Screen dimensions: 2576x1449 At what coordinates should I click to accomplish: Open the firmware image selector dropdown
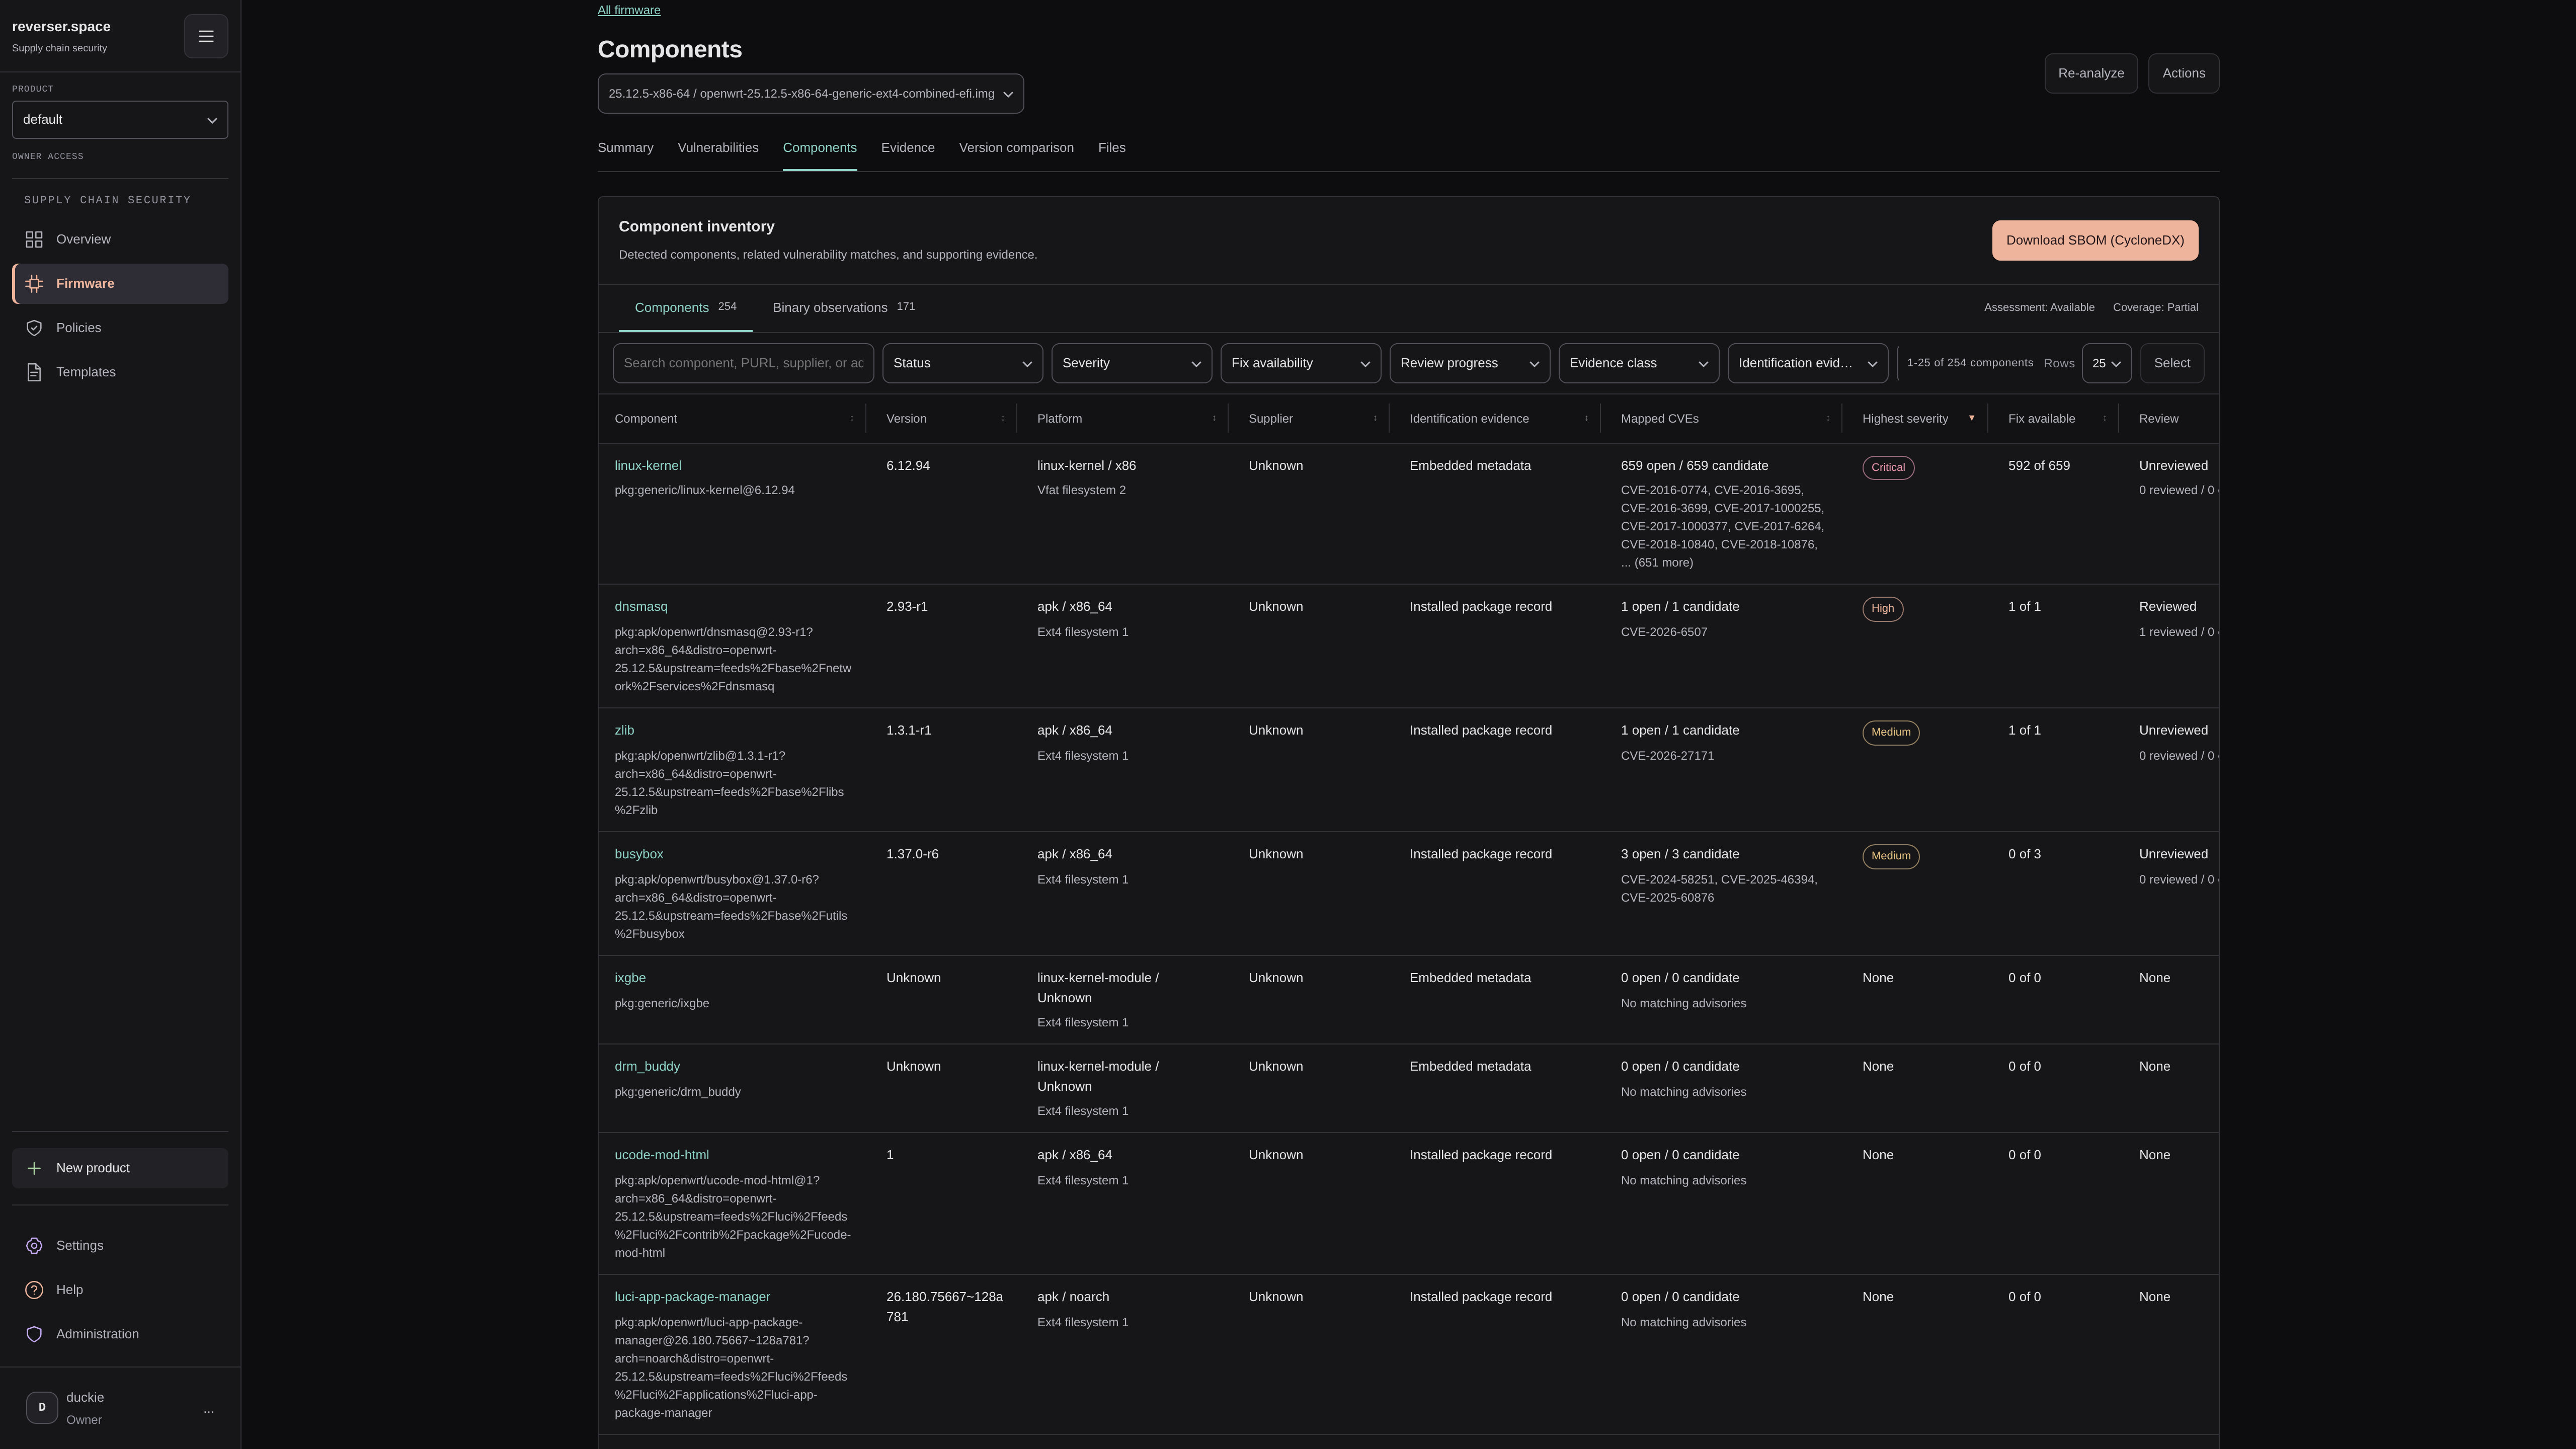[811, 94]
